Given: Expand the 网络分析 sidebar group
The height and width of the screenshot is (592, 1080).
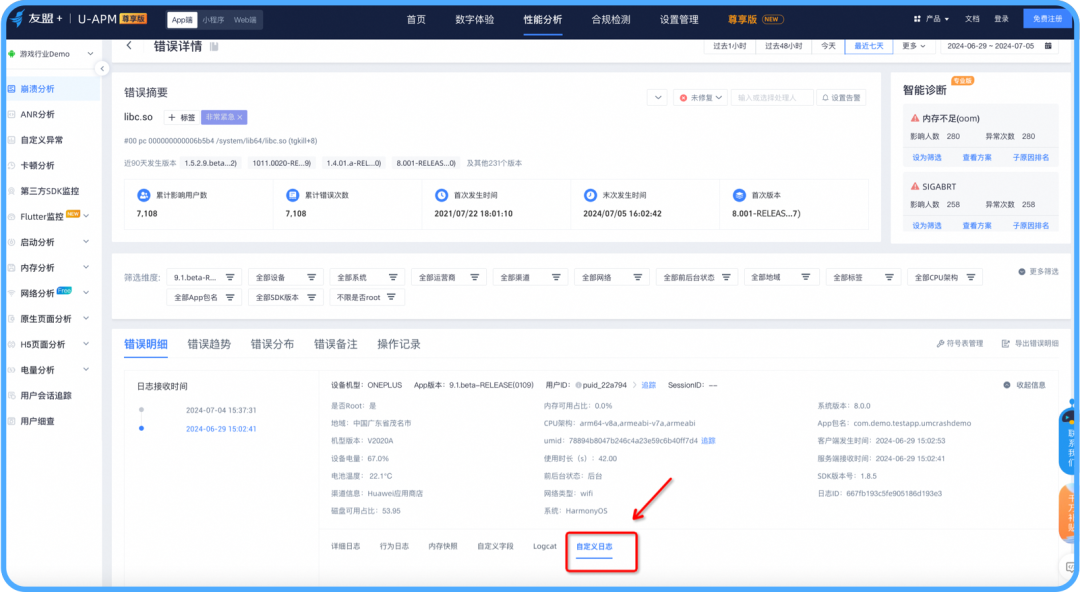Looking at the screenshot, I should [86, 293].
